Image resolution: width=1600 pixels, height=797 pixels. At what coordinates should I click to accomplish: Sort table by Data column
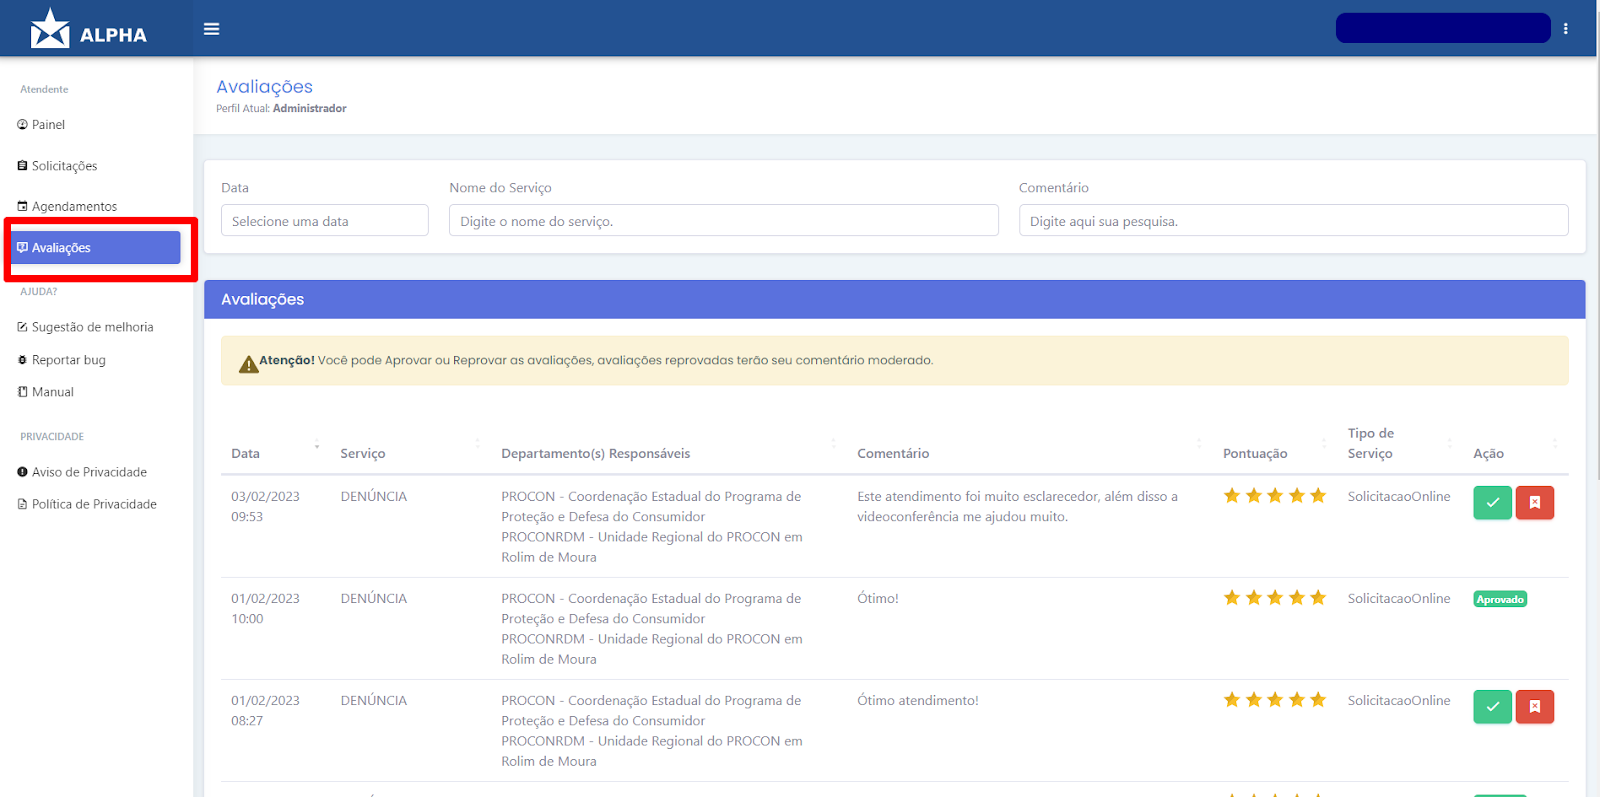coord(275,453)
